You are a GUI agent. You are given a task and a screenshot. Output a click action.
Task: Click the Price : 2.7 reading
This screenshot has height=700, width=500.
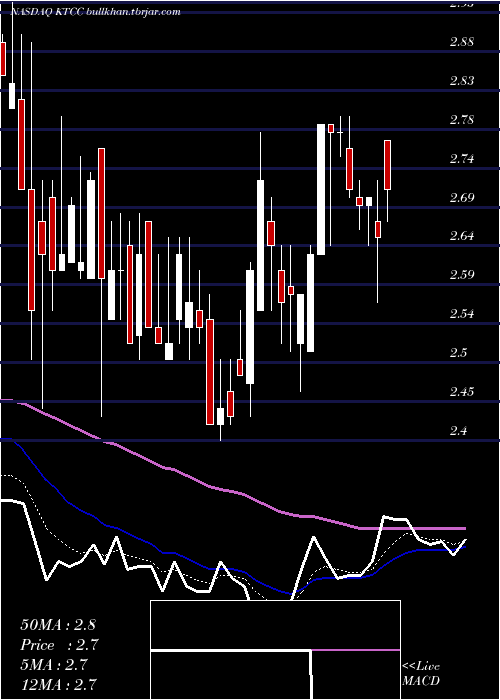[59, 645]
